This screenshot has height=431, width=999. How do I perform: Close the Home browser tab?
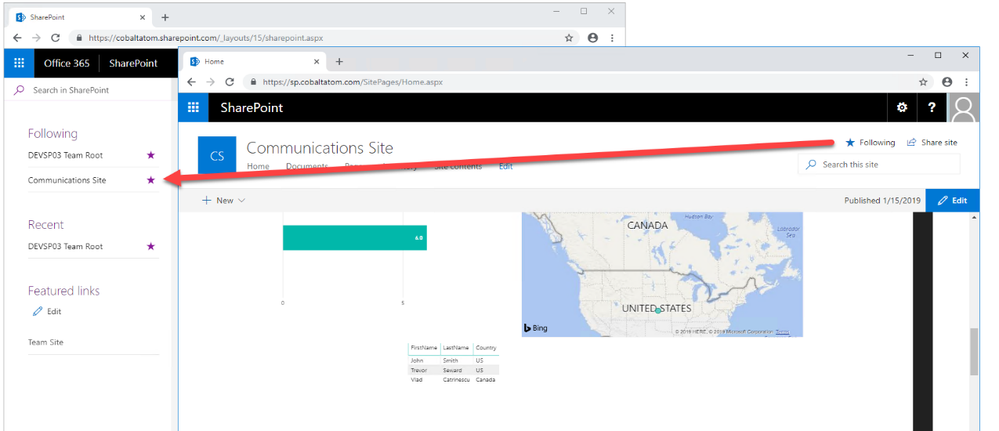316,62
